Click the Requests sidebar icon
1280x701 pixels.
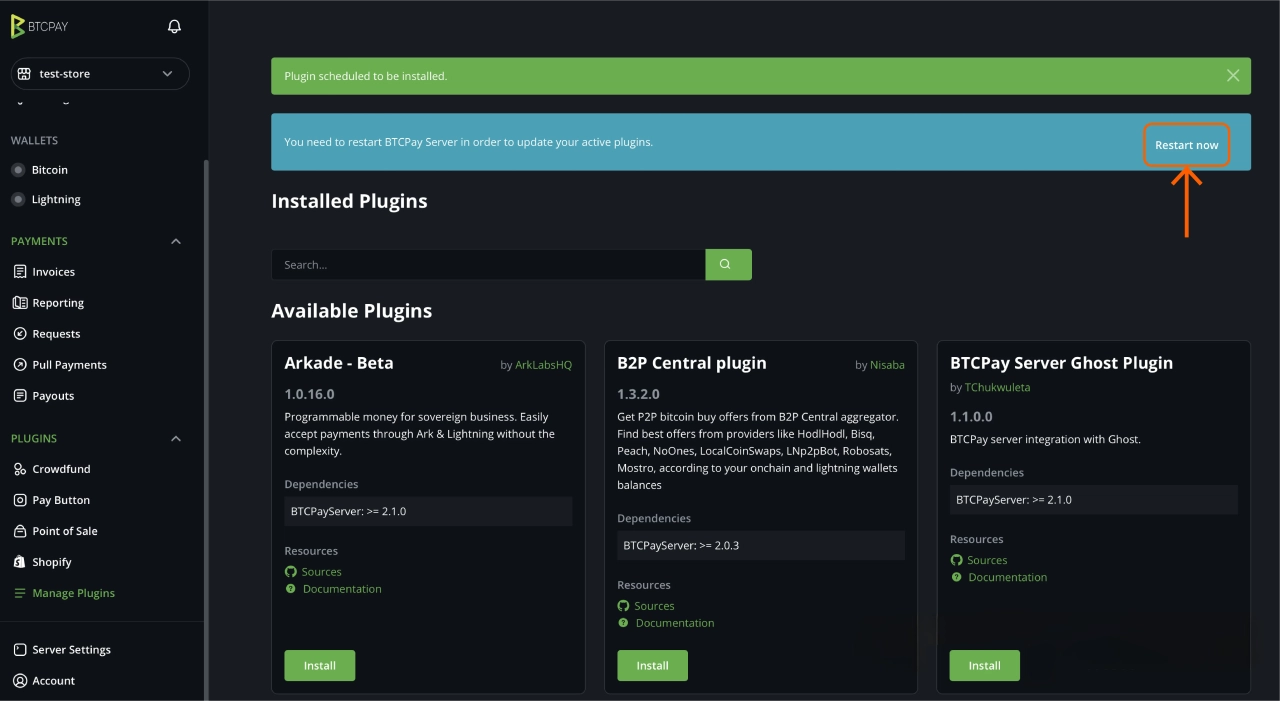[x=22, y=333]
